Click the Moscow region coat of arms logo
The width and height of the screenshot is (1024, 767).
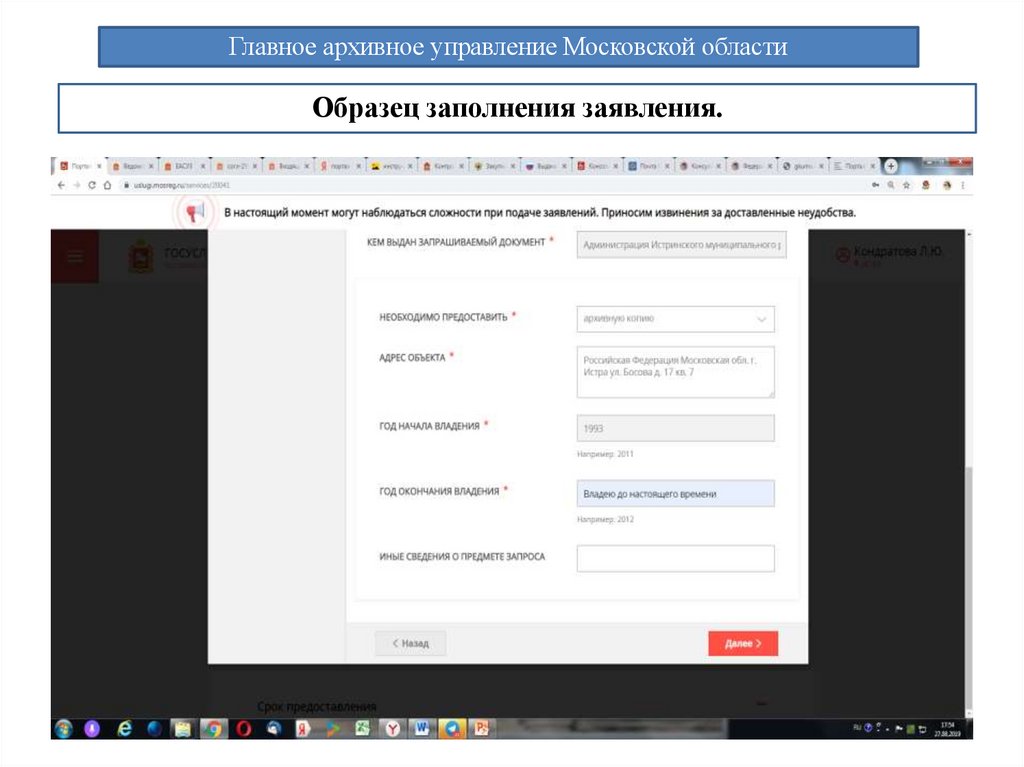(x=141, y=257)
